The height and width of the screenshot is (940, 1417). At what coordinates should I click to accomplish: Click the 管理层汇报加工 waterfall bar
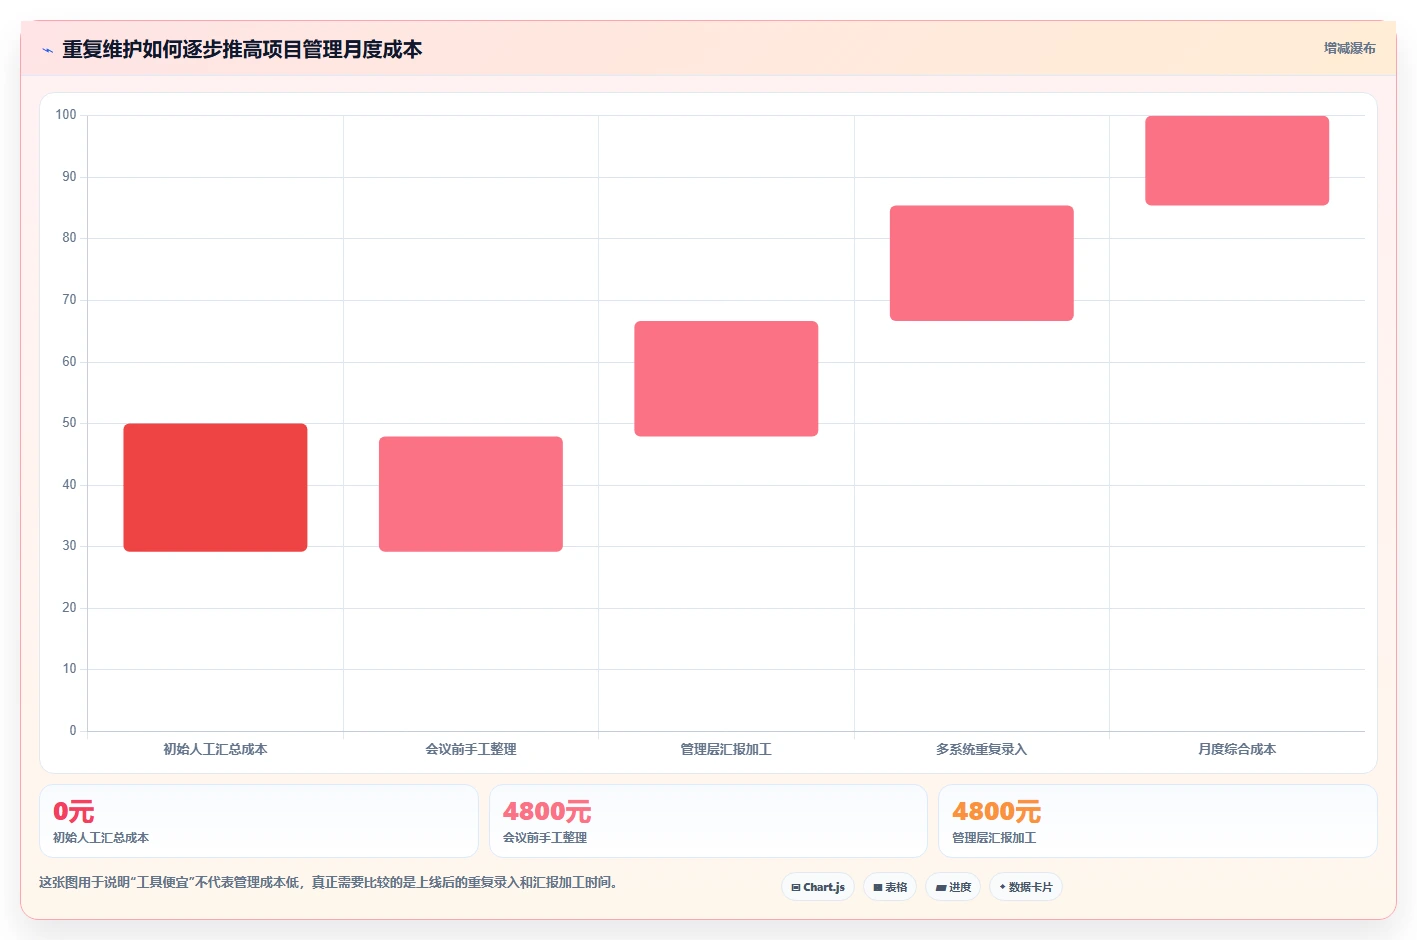tap(726, 378)
